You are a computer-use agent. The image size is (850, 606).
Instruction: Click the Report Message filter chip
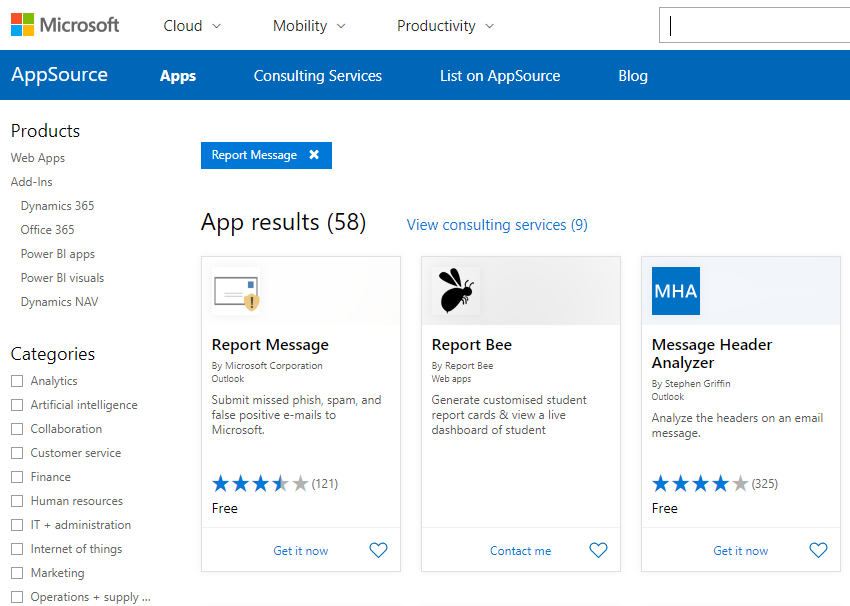pos(266,155)
